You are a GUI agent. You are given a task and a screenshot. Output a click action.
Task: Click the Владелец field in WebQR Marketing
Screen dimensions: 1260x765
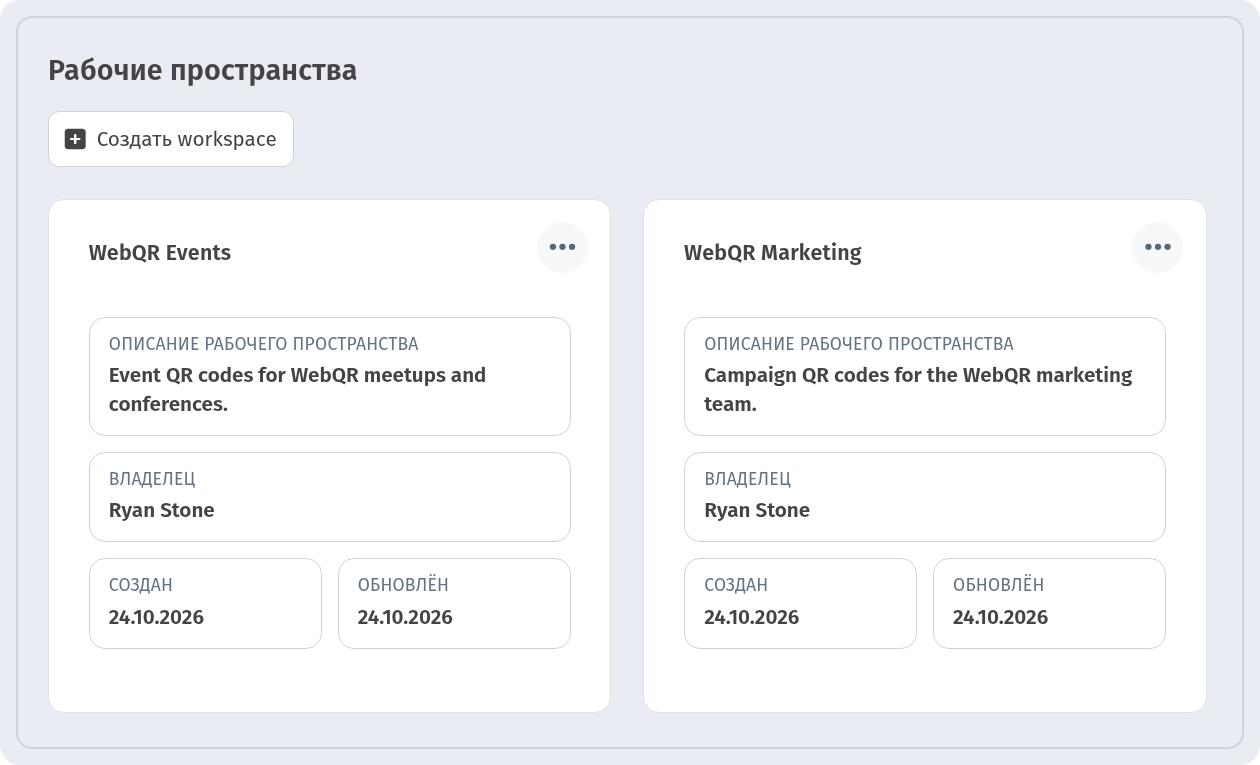click(x=925, y=497)
